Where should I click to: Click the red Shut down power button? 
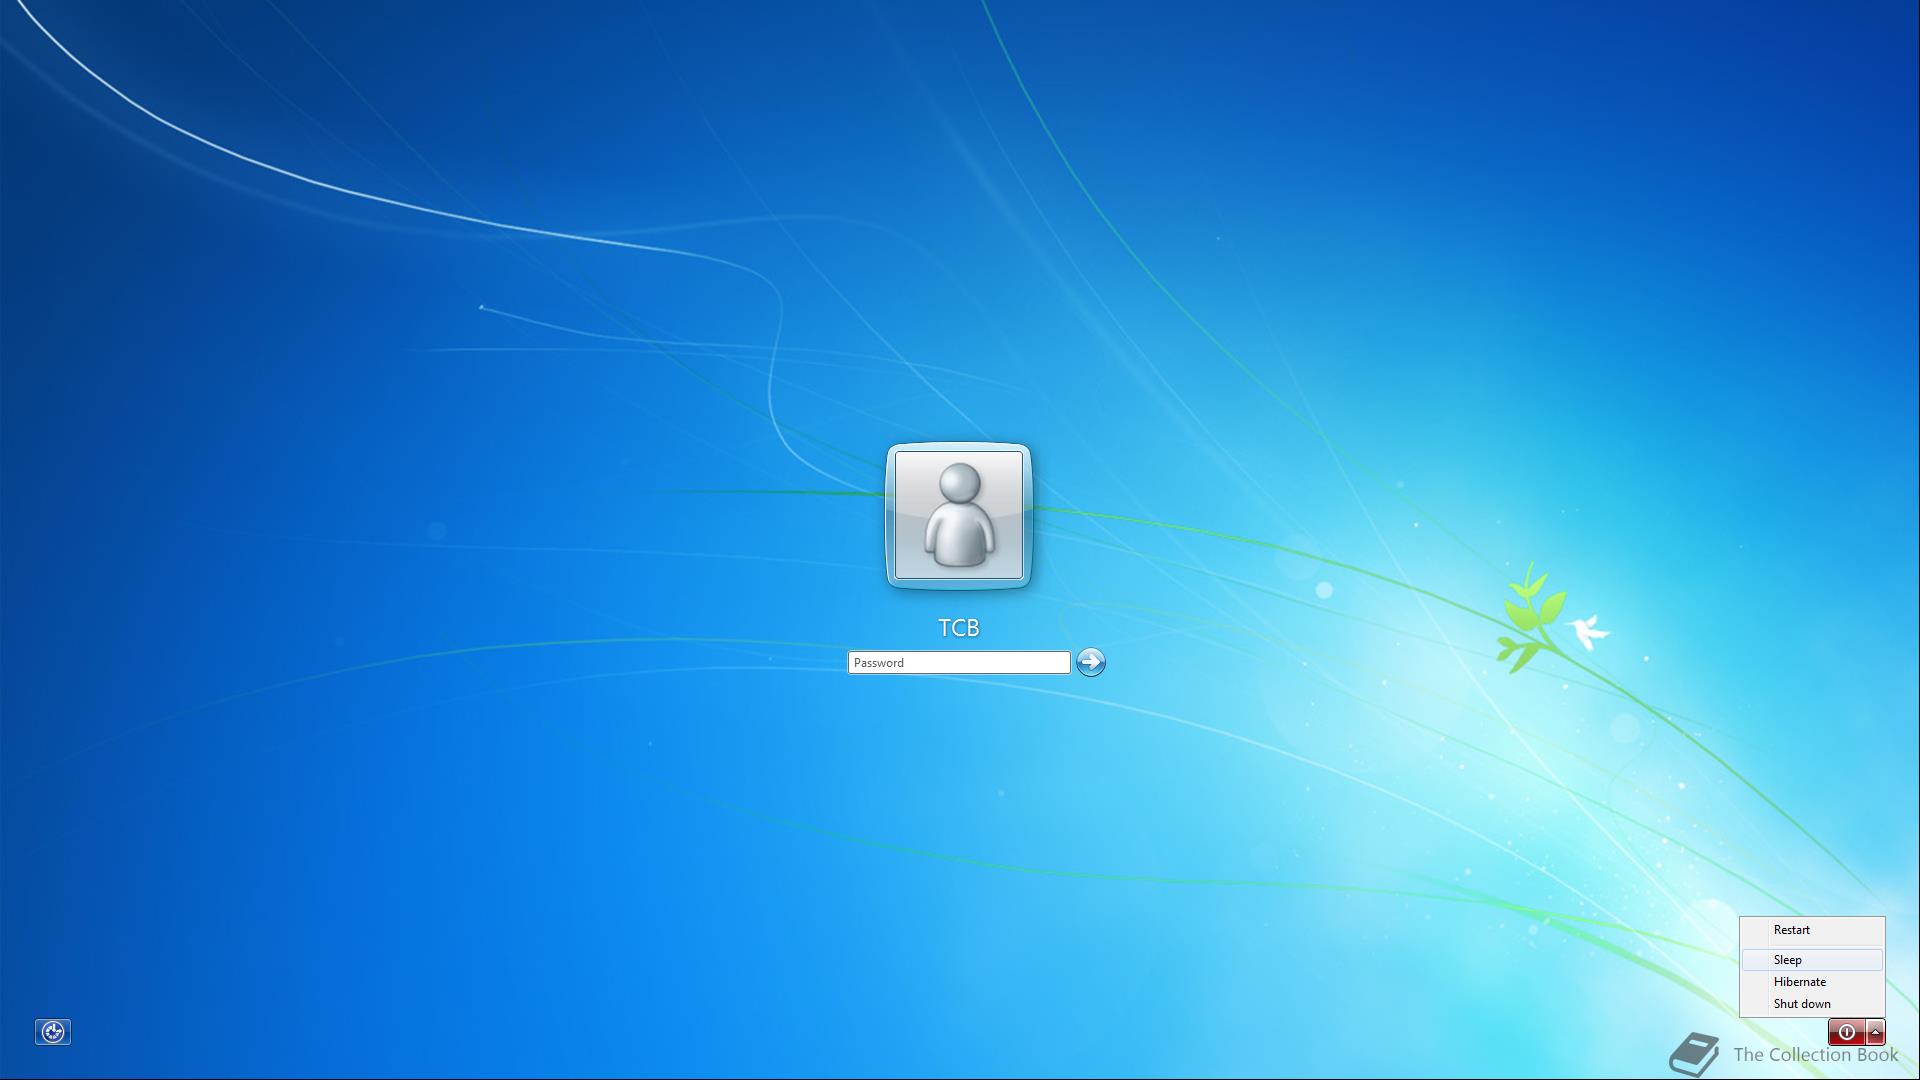point(1847,1032)
